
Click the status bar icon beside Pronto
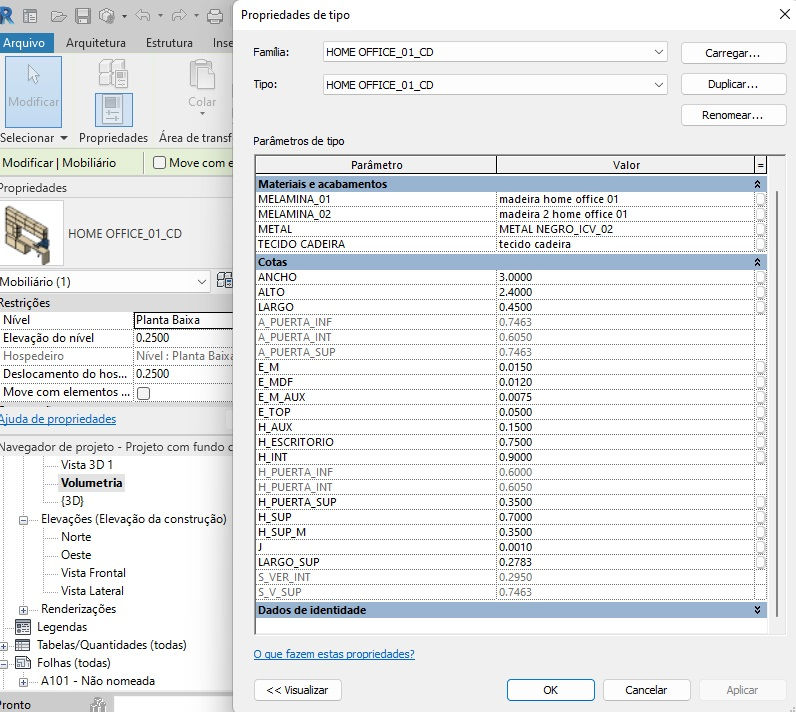tap(98, 705)
